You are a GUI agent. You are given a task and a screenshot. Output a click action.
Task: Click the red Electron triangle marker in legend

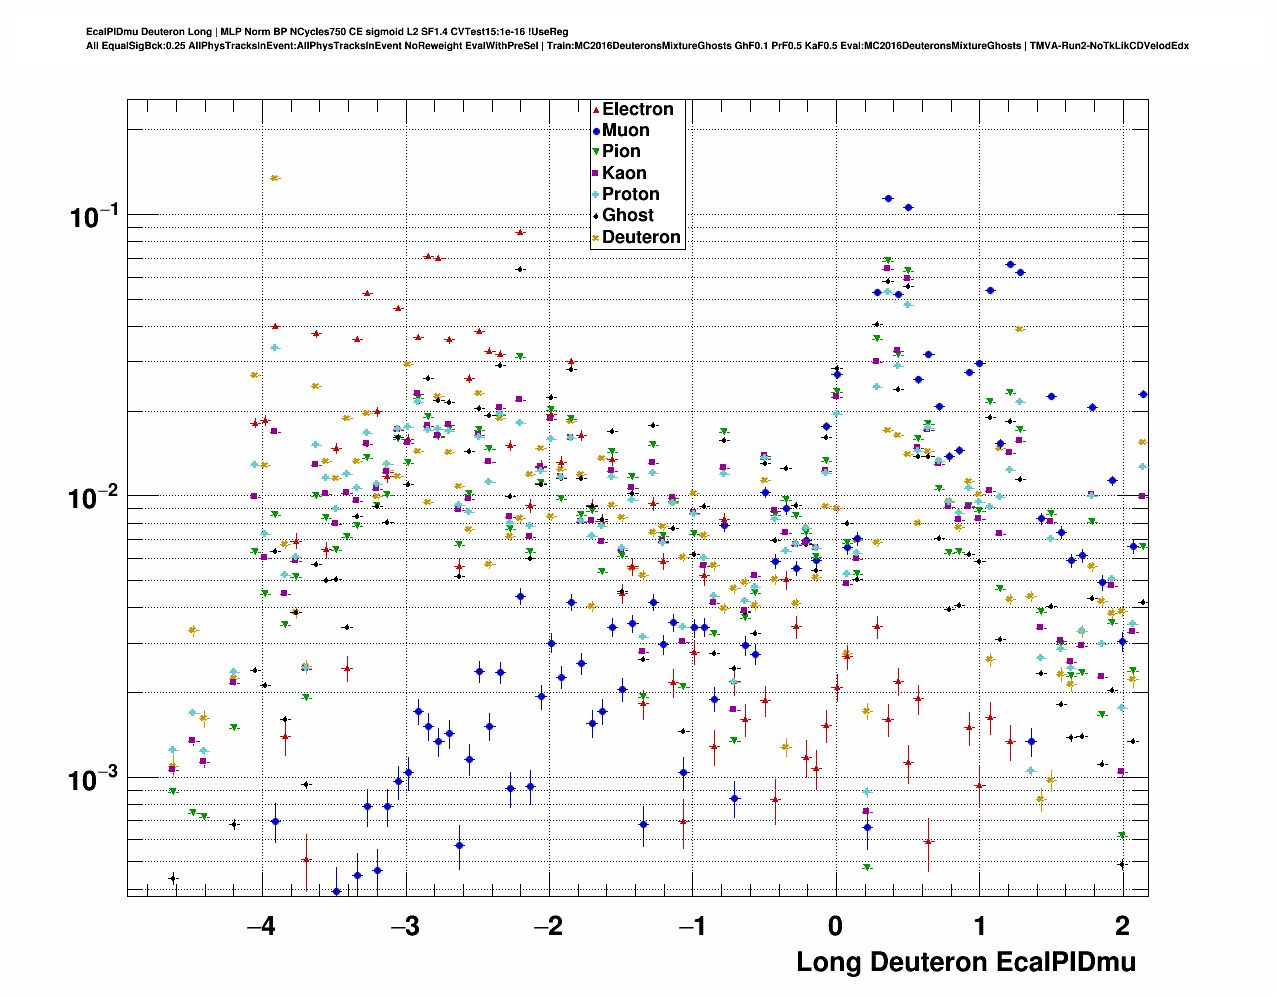pos(596,110)
